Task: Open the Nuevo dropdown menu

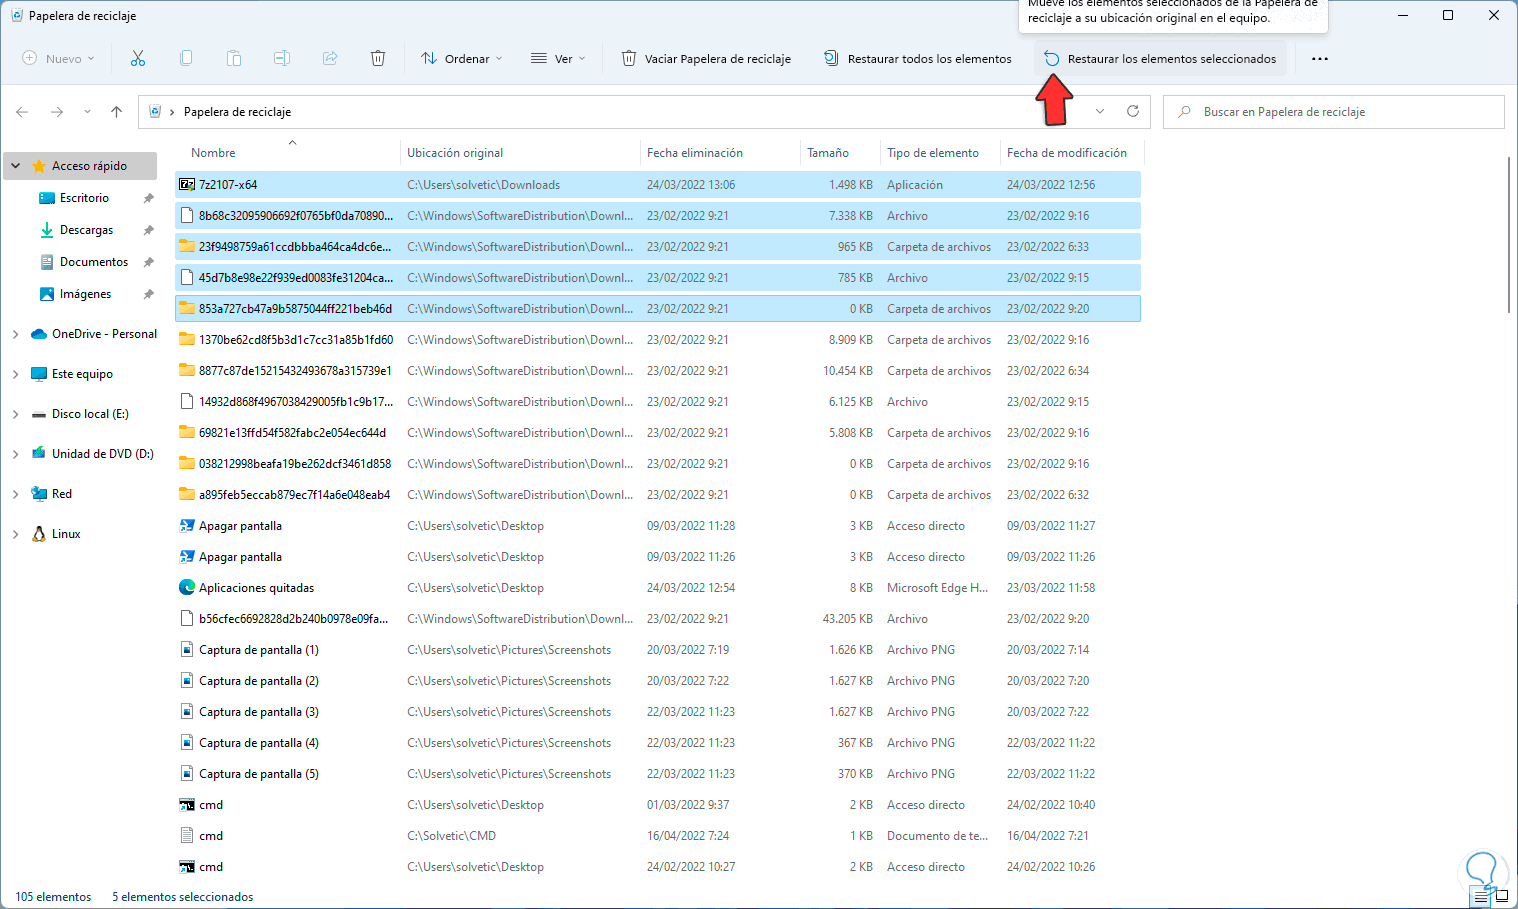Action: [59, 59]
